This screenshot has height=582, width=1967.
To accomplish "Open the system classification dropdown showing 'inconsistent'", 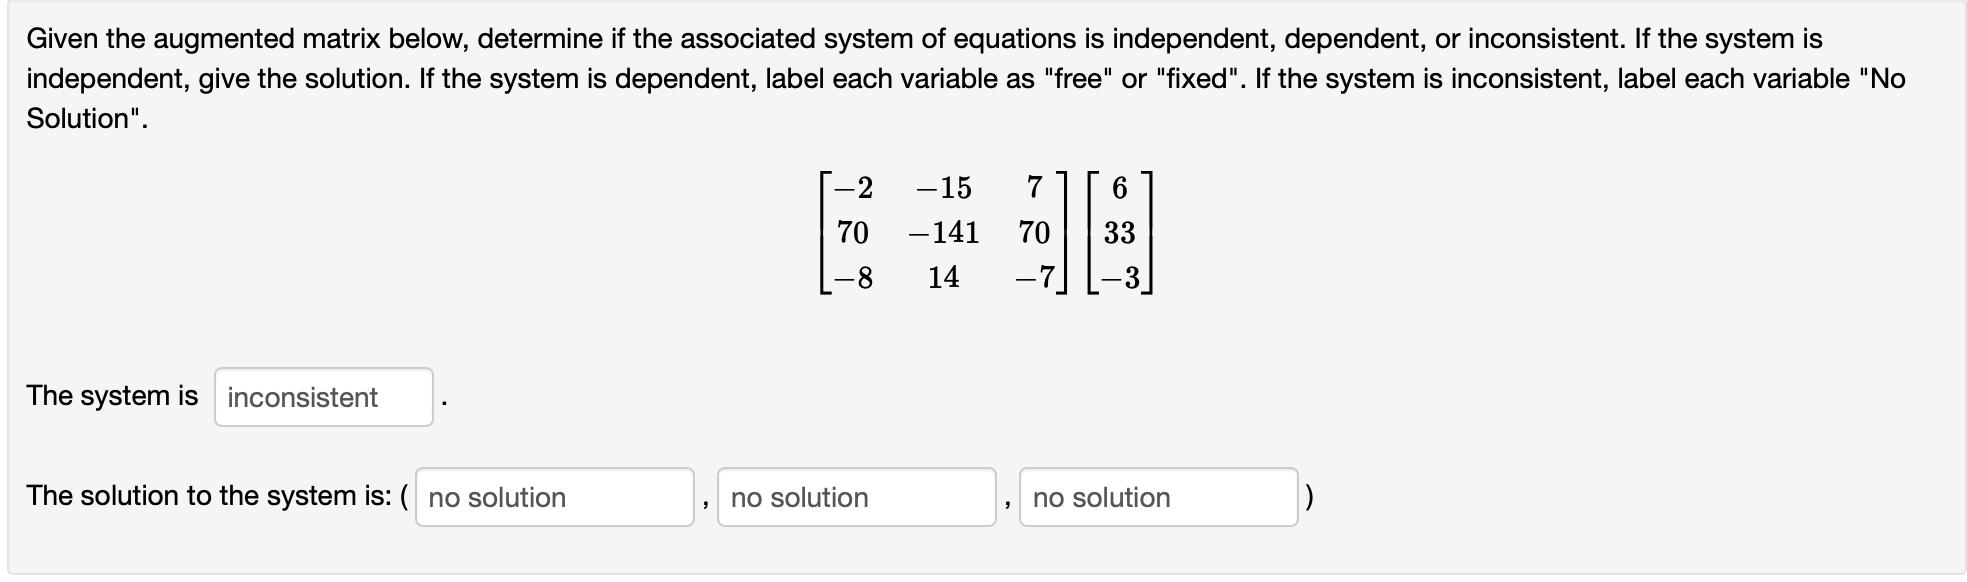I will pyautogui.click(x=322, y=397).
